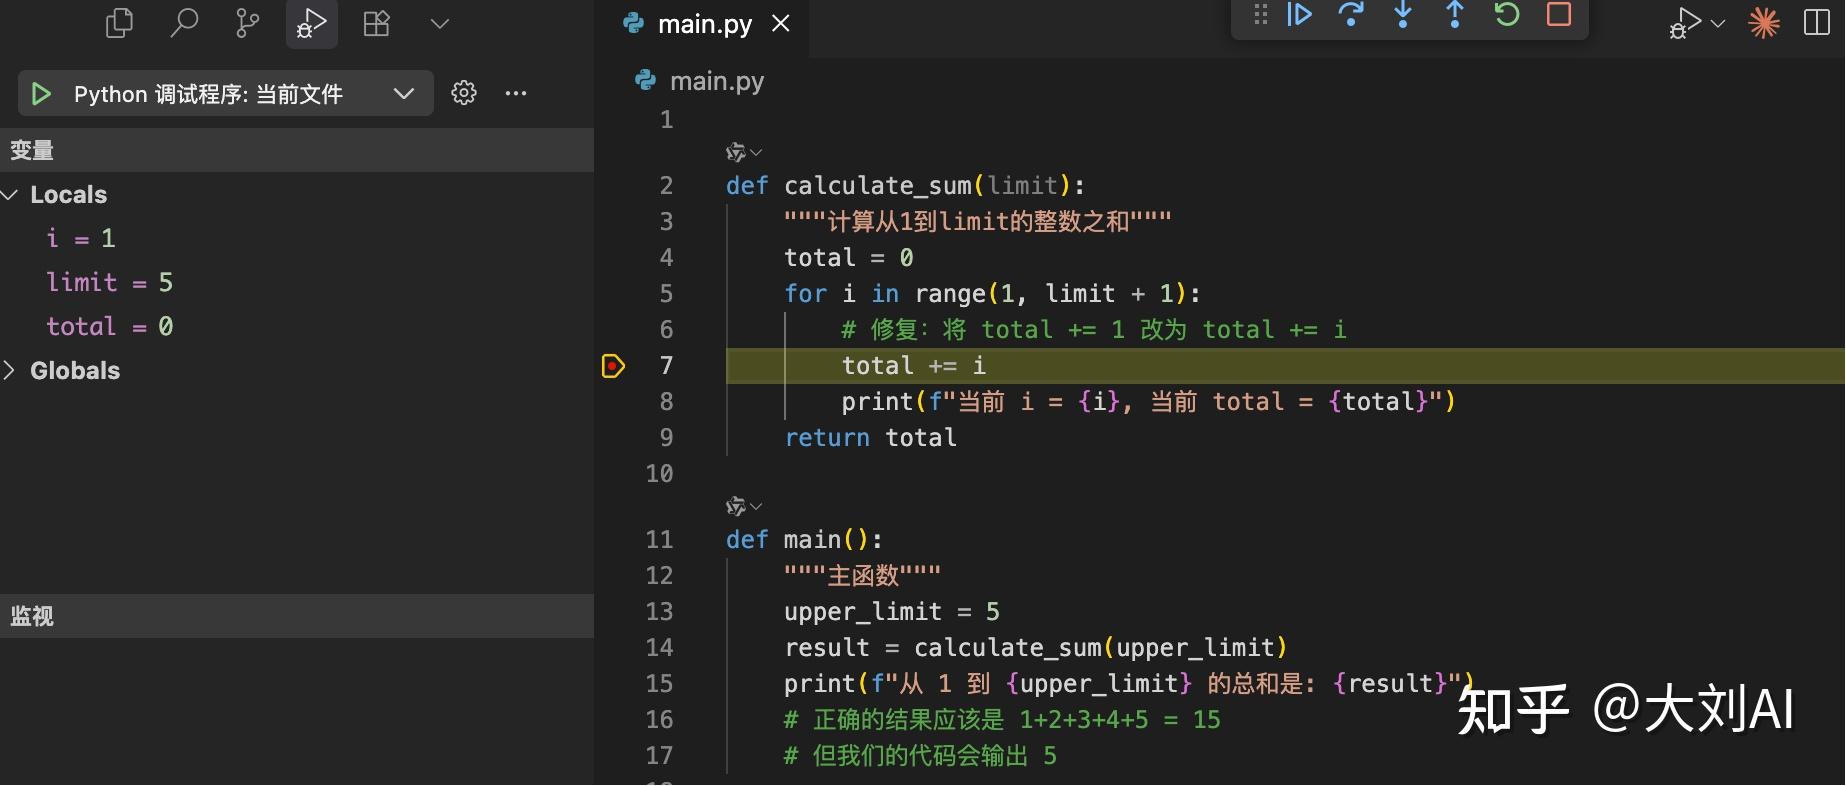Viewport: 1846px width, 786px height.
Task: Switch to the main.py editor tab
Action: [704, 24]
